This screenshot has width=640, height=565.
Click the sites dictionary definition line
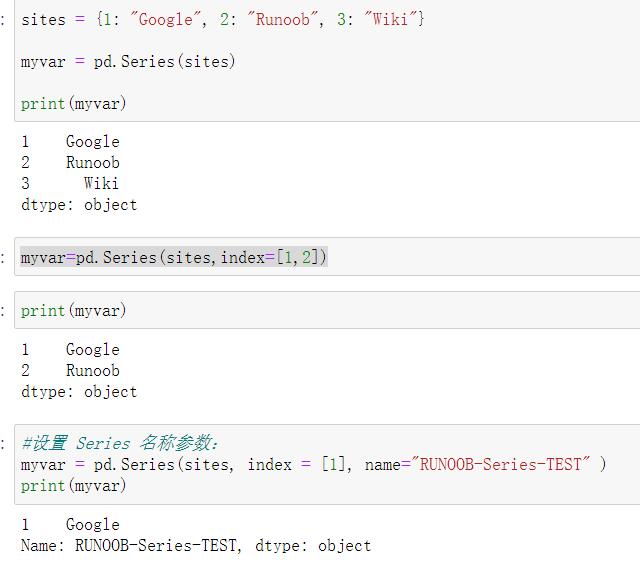(x=222, y=19)
